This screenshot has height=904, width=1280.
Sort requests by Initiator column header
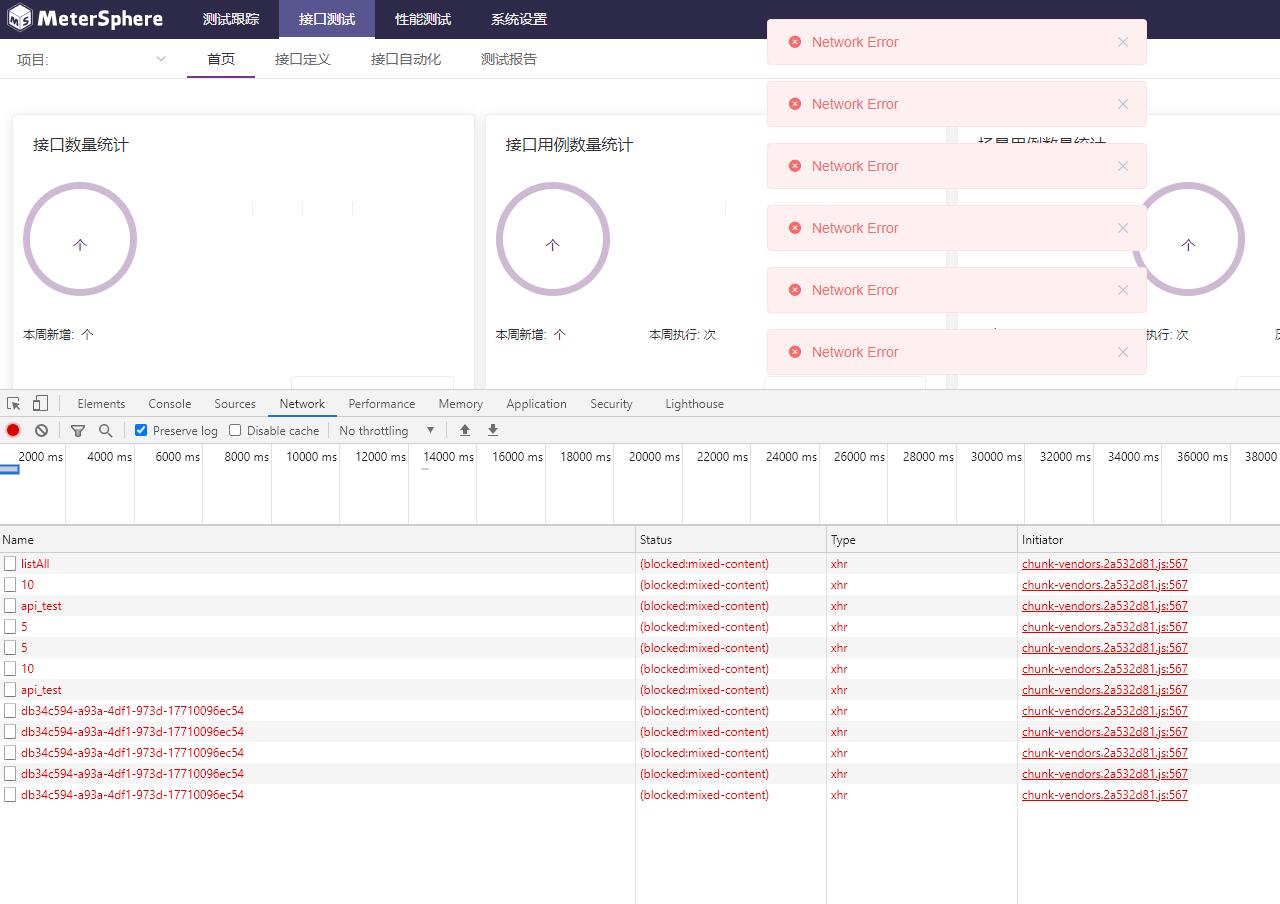click(x=1149, y=540)
